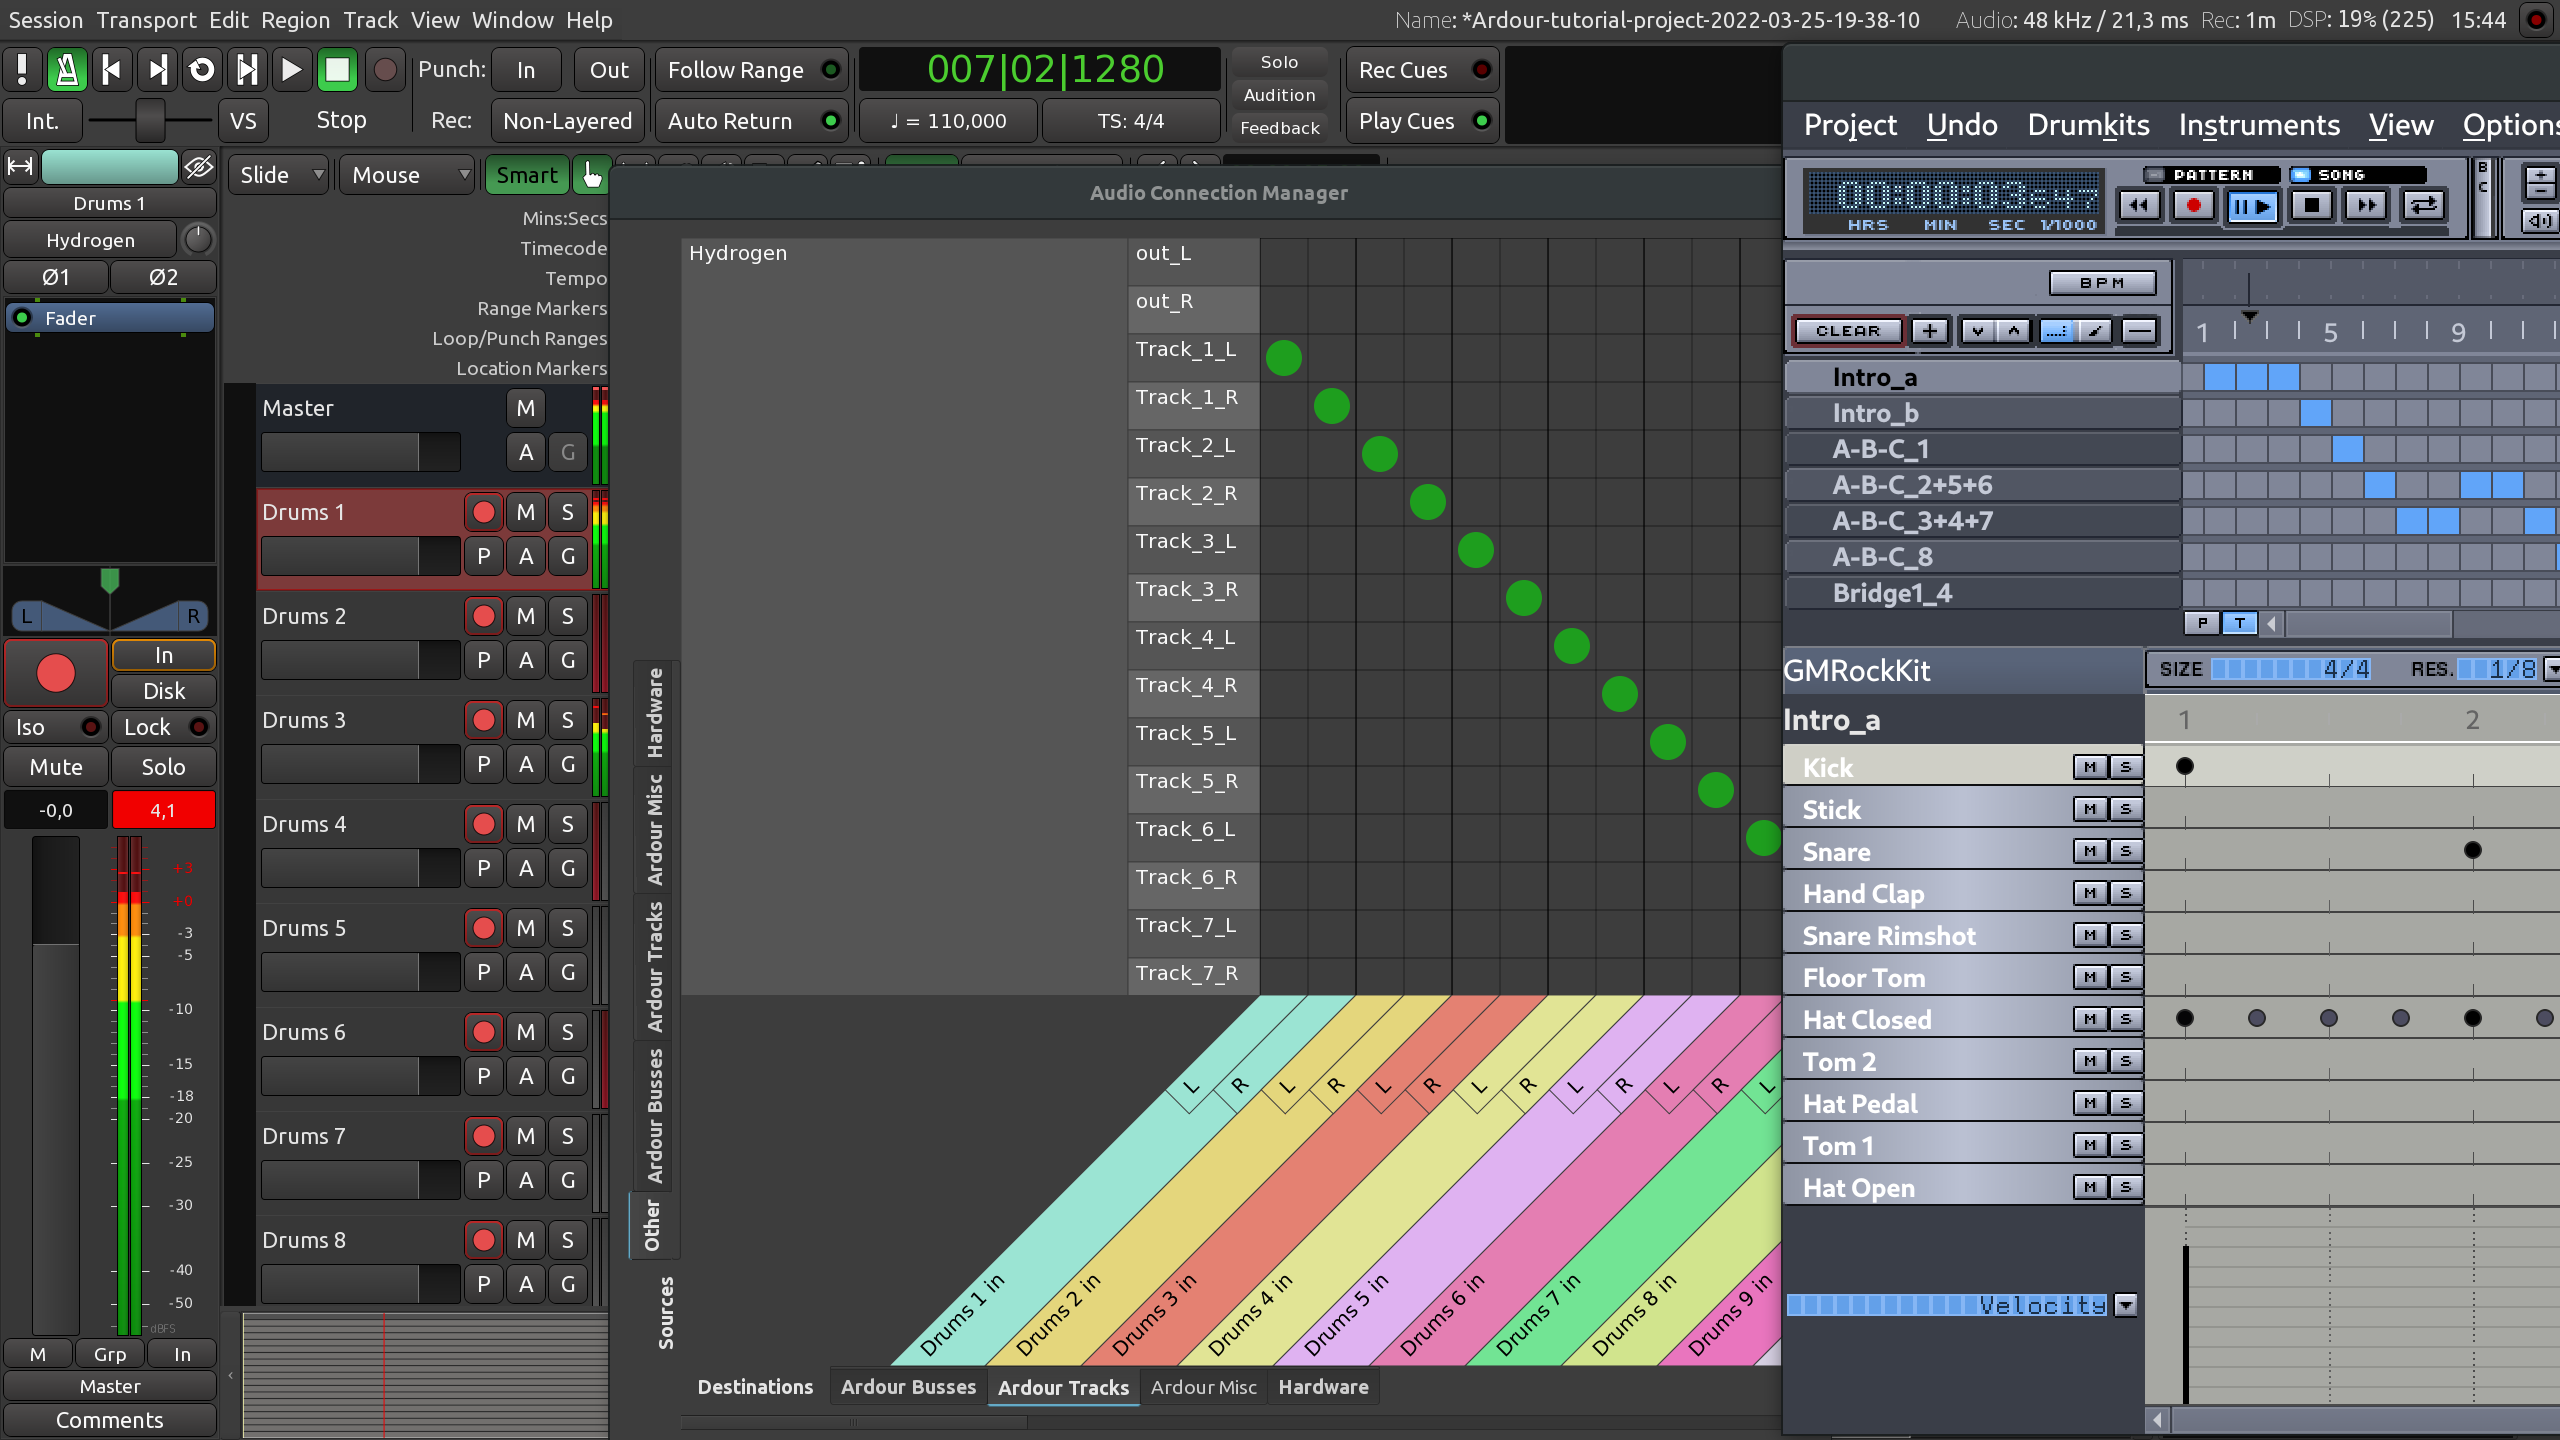This screenshot has height=1440, width=2560.
Task: Expand the Velocity property dropdown arrow
Action: point(2126,1305)
